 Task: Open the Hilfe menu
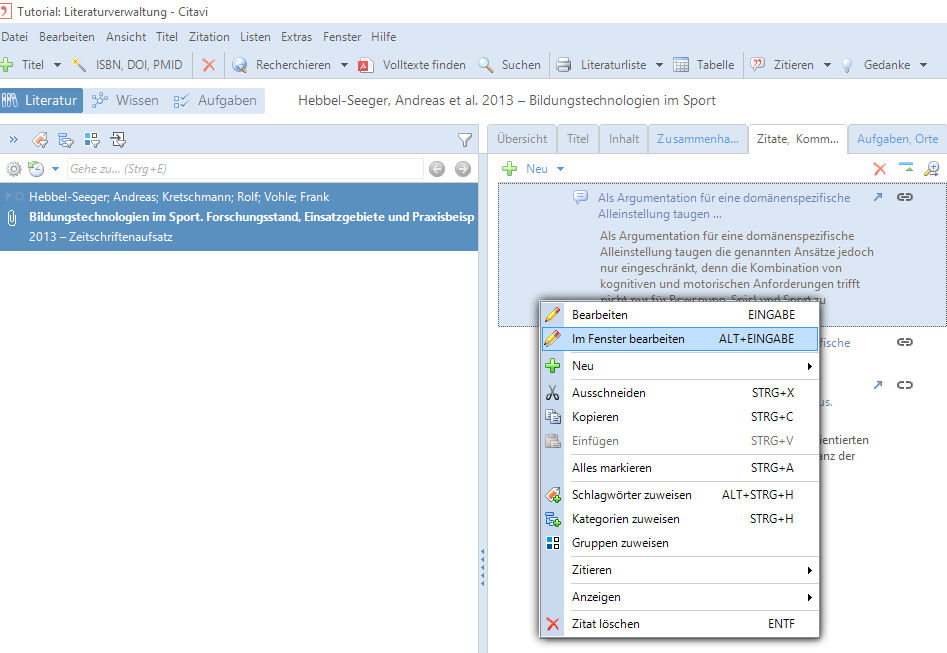coord(384,37)
